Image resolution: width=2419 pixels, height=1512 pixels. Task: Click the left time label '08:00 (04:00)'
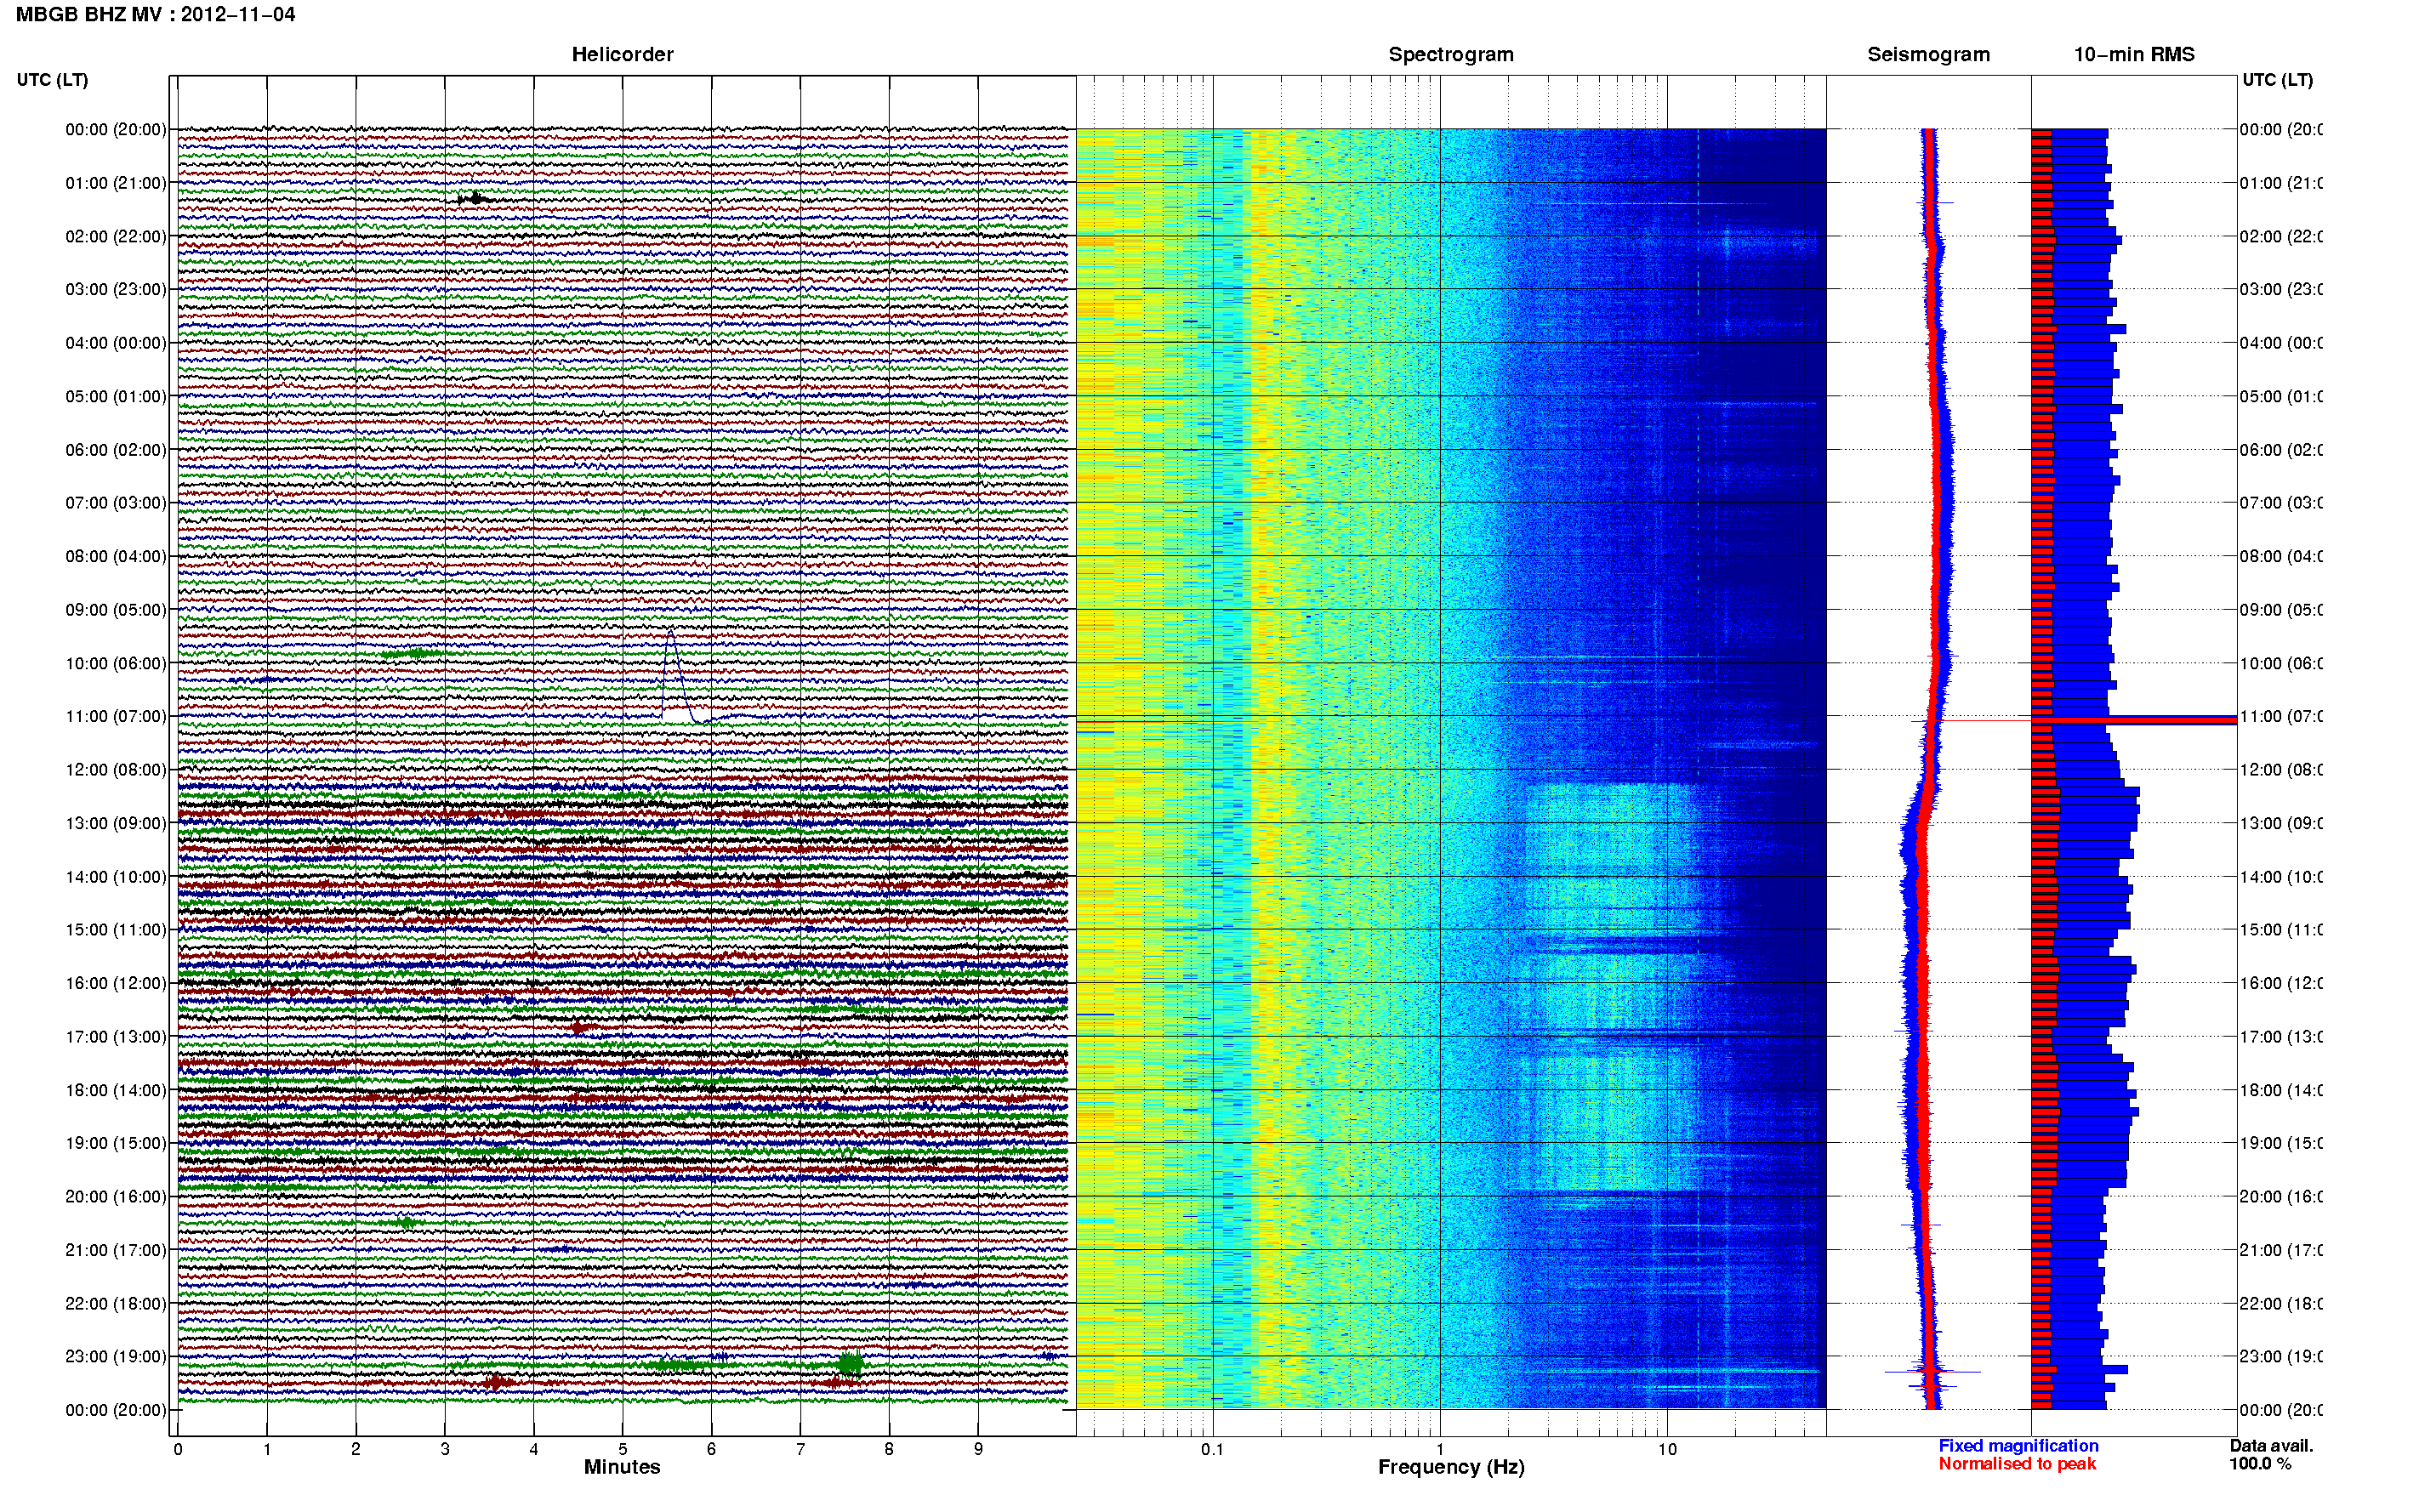116,556
